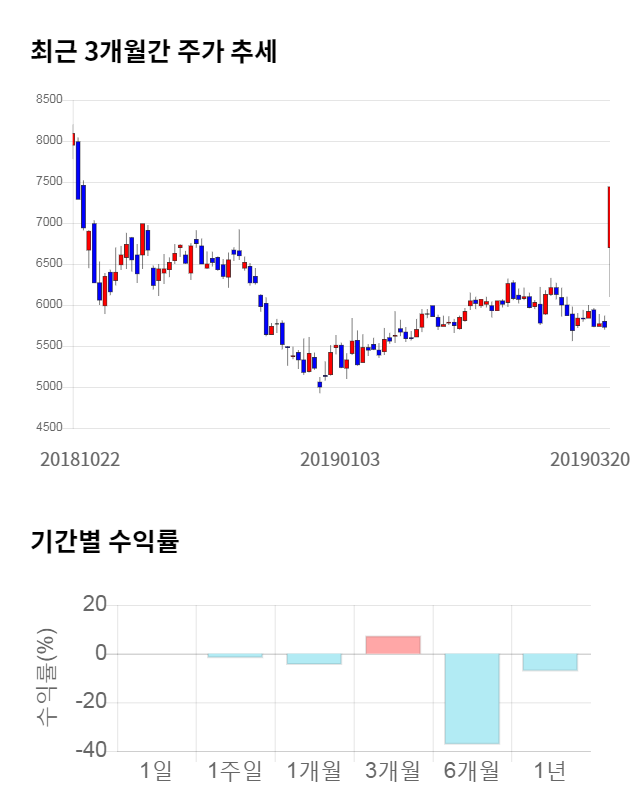Click the 최근 3개월간 주가 추세 heading
Screen dimensions: 640x810
coord(154,51)
